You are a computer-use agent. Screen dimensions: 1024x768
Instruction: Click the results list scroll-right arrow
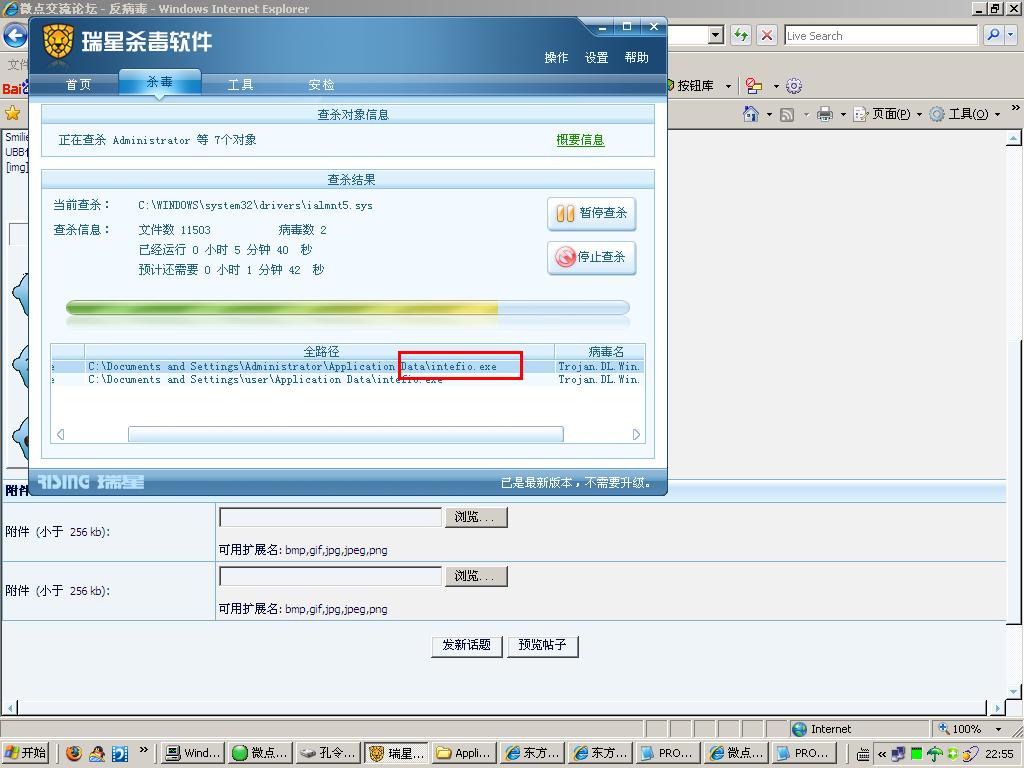coord(637,434)
